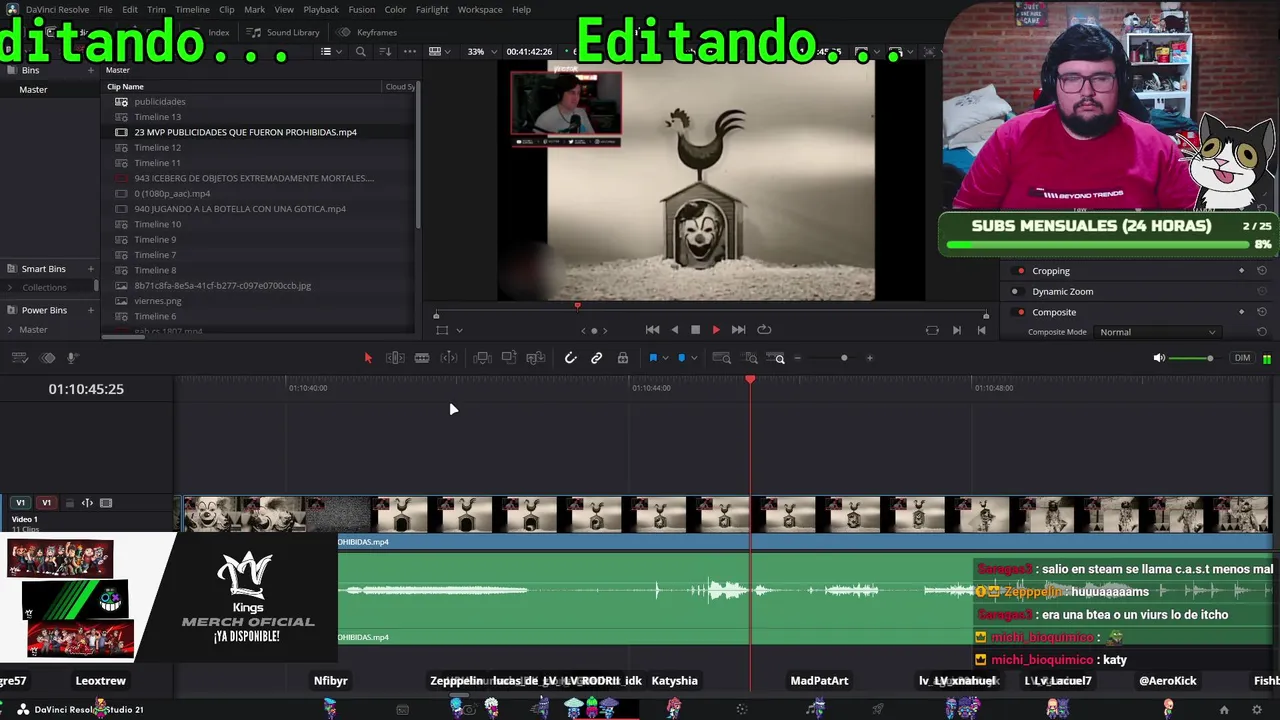Zoom out timeline with minus button
Viewport: 1280px width, 720px height.
point(797,358)
